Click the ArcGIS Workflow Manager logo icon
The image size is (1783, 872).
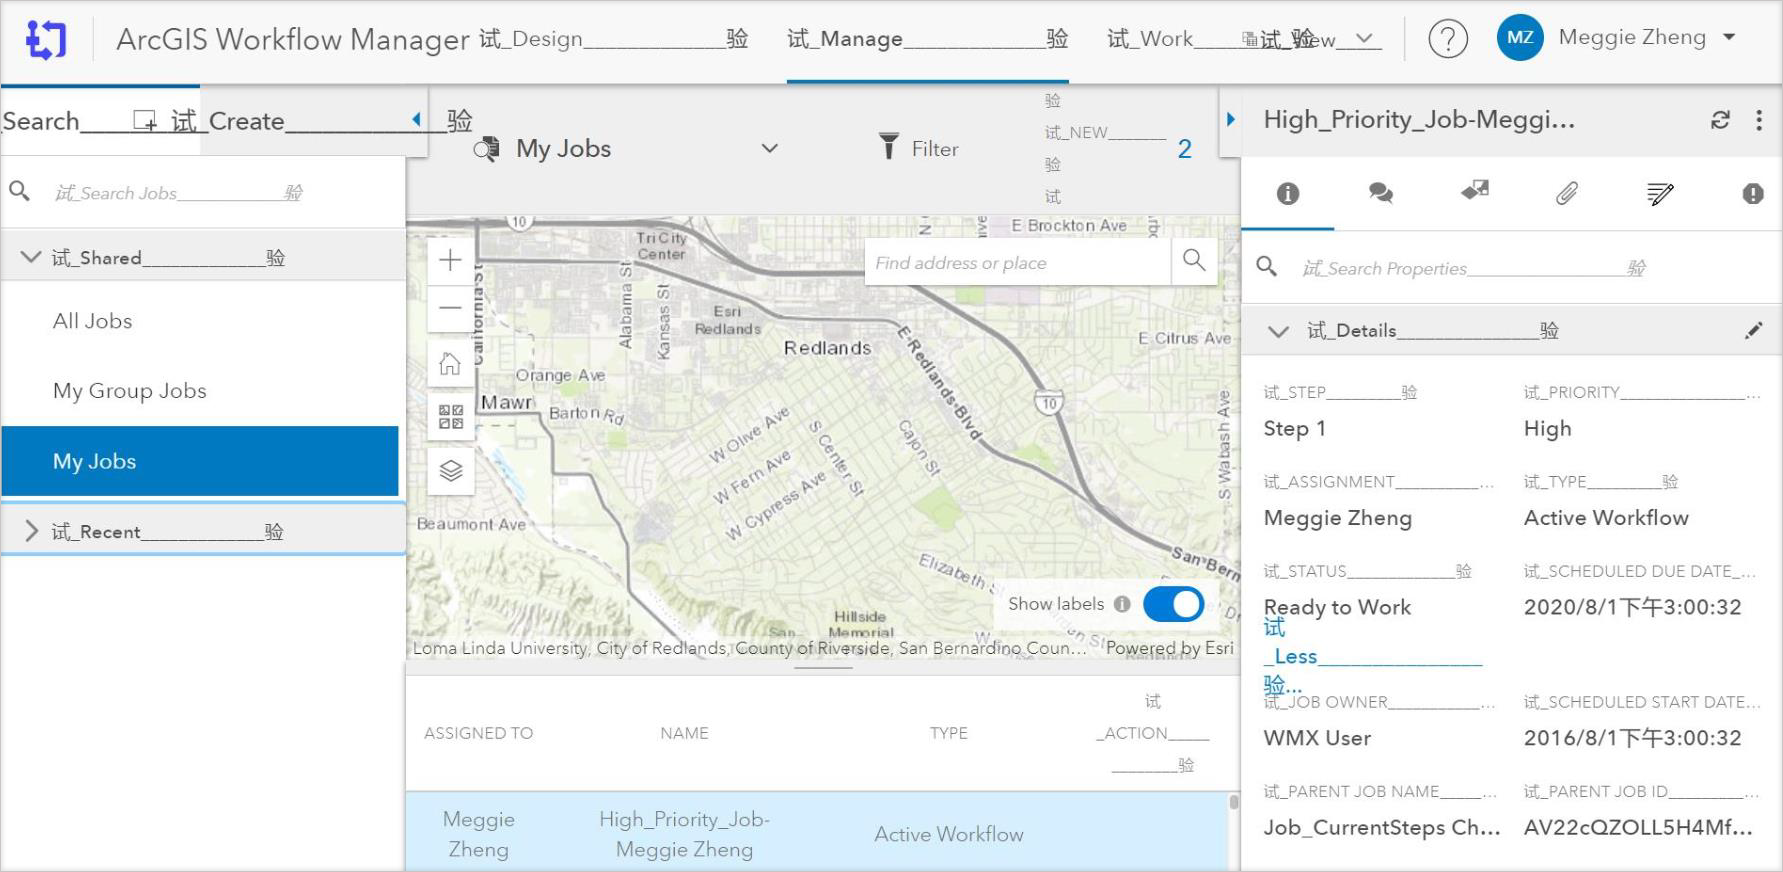(46, 40)
